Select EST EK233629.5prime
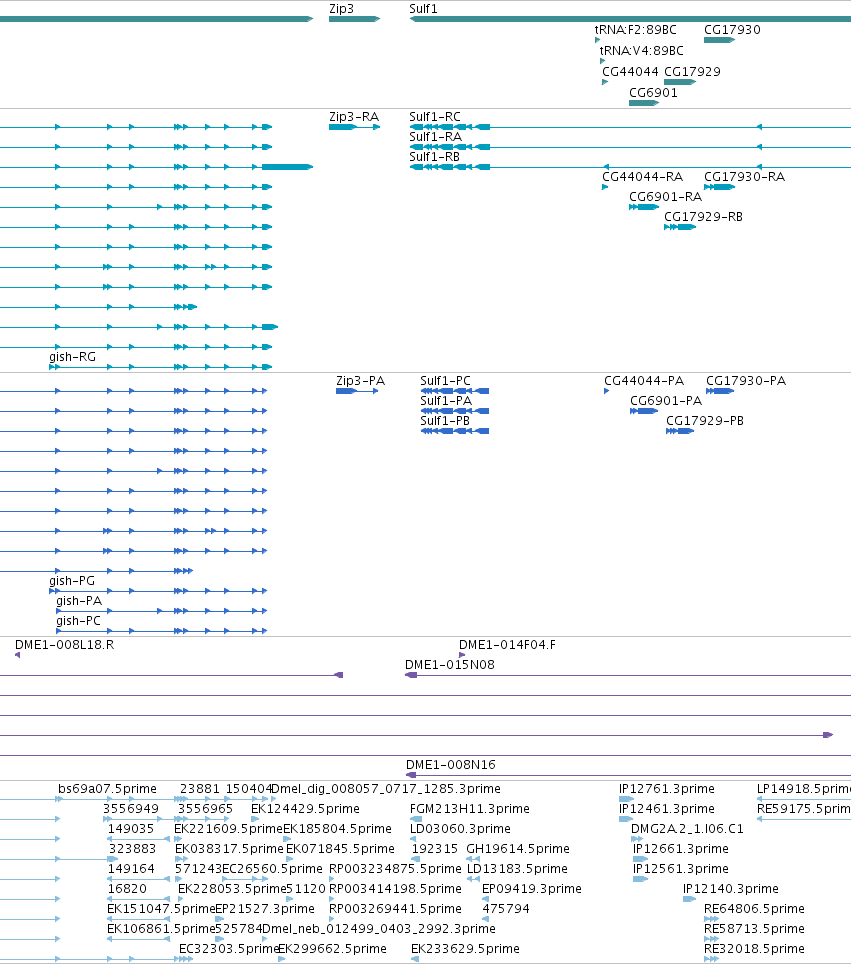 pos(465,949)
